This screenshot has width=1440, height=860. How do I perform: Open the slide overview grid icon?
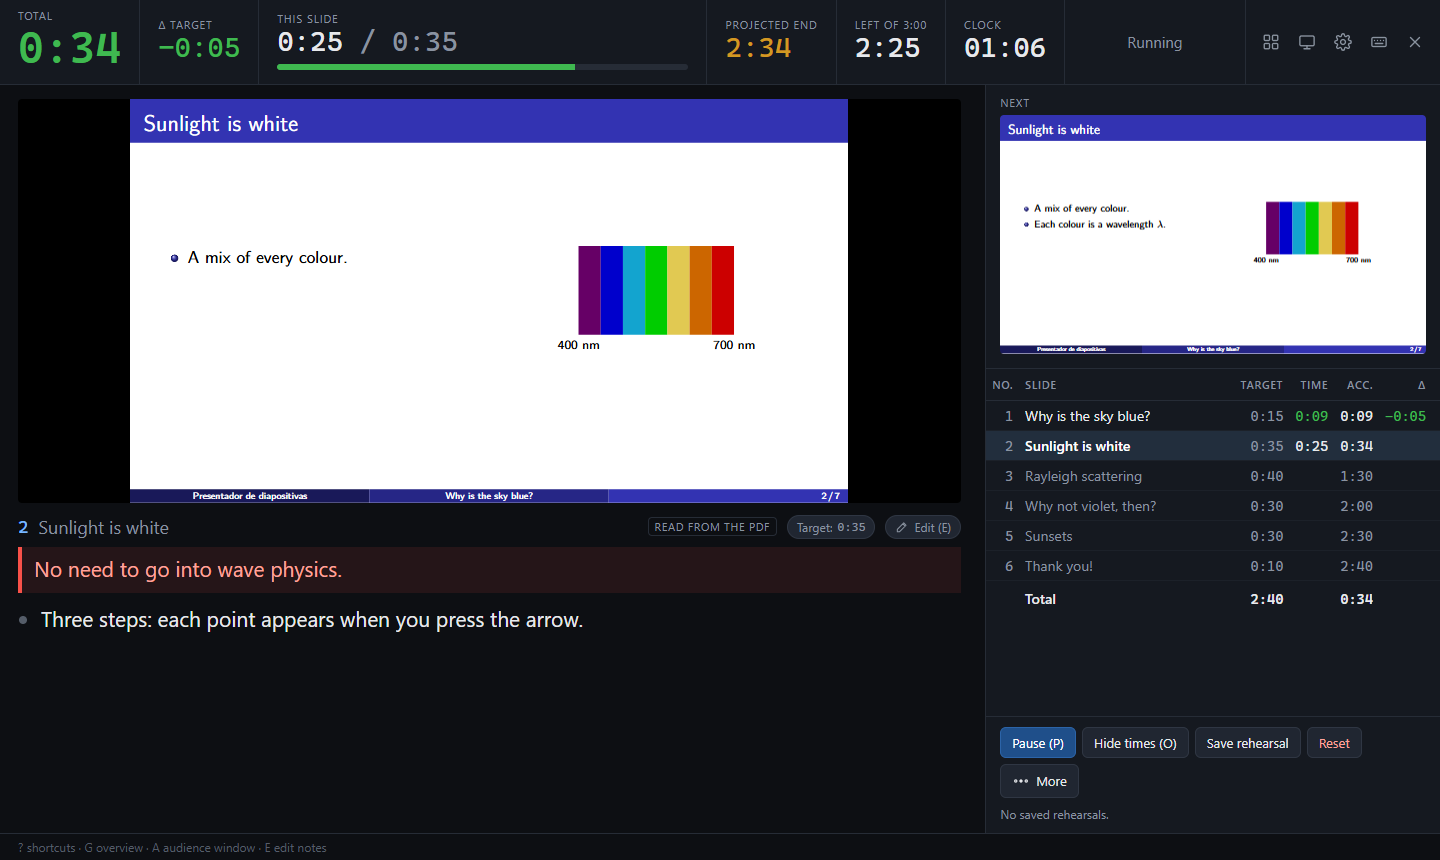1271,42
